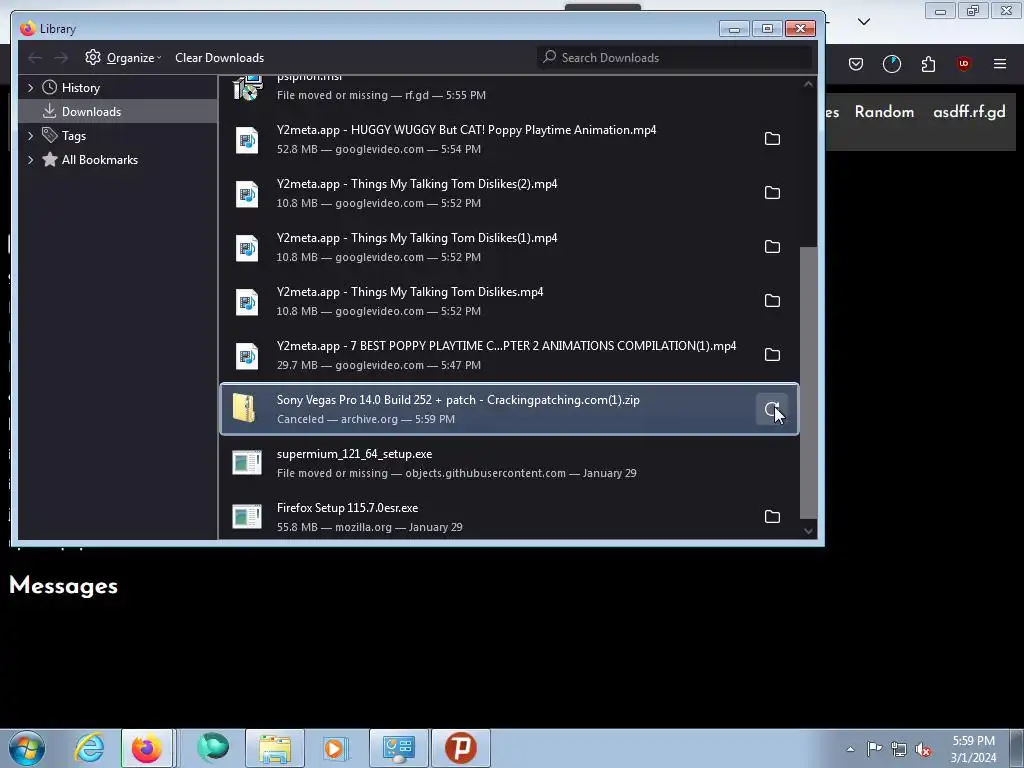
Task: Click the supermium setup file icon
Action: [247, 462]
